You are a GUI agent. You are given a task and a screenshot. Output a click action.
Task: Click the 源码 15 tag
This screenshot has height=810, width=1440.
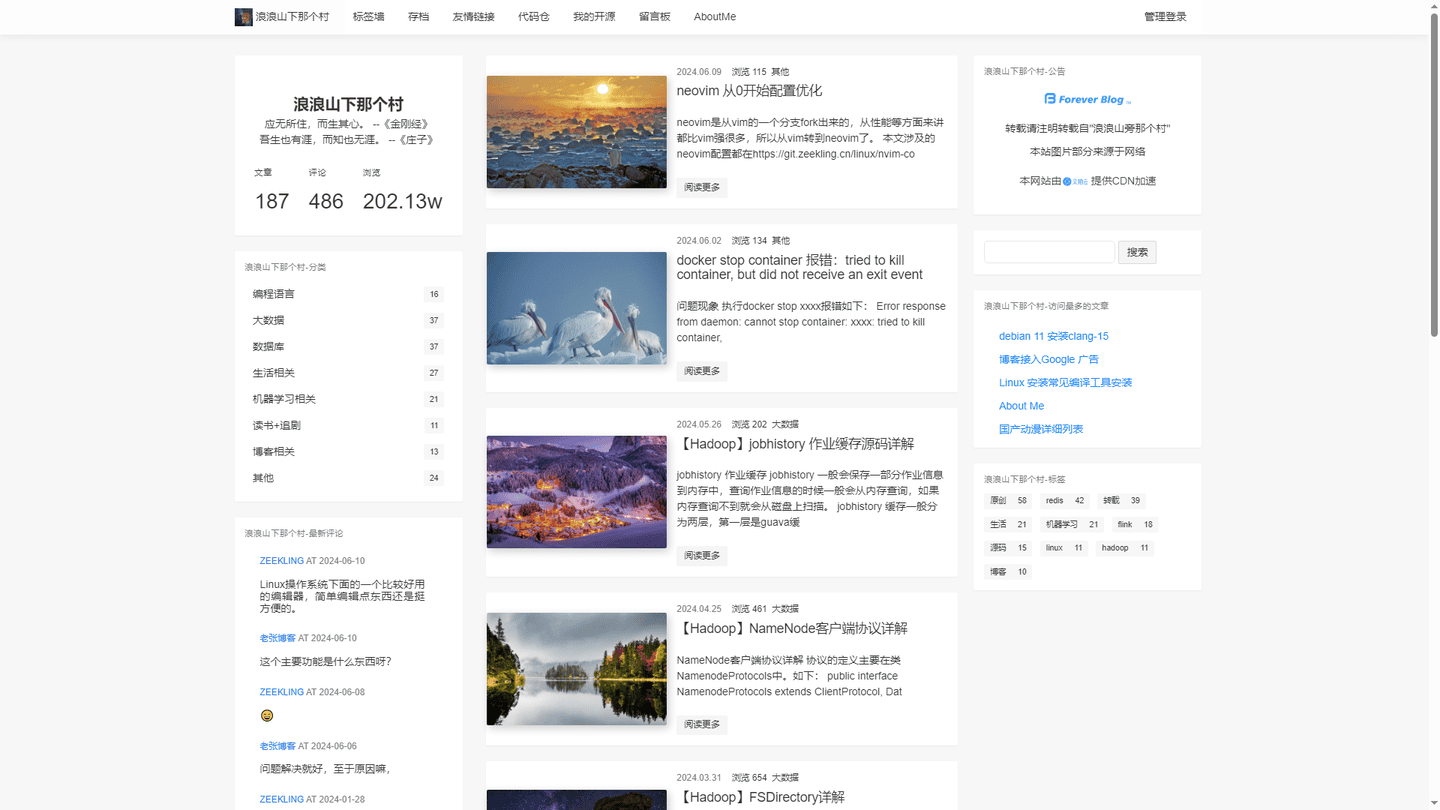[1008, 548]
